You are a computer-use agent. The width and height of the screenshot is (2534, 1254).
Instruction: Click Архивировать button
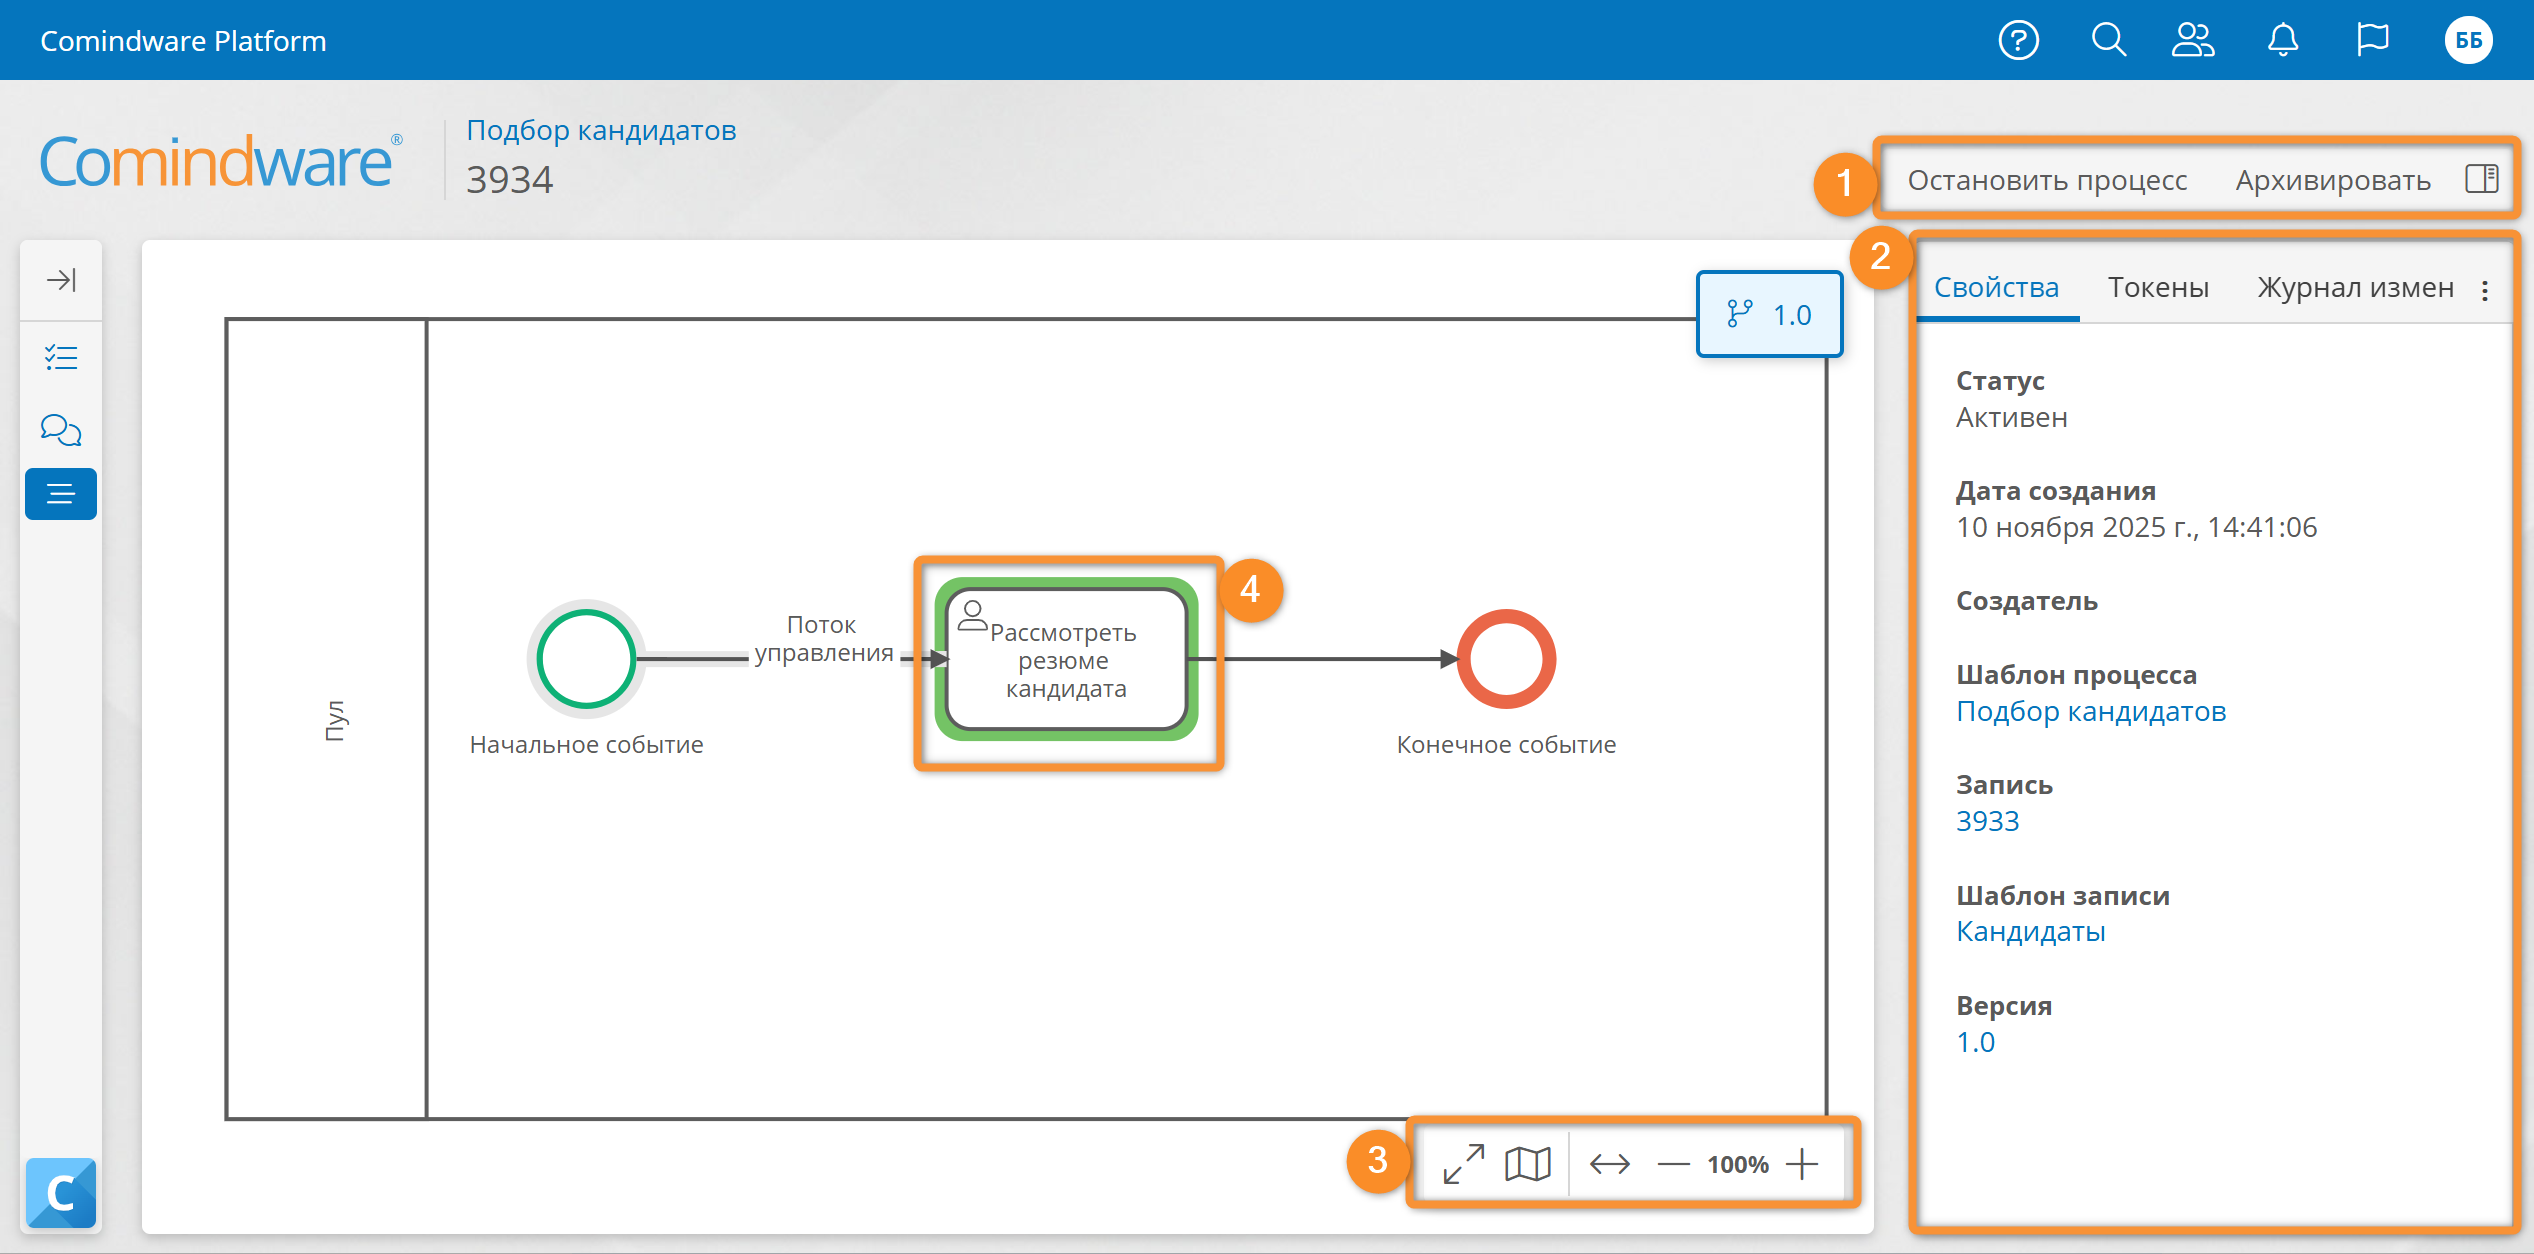click(x=2333, y=180)
